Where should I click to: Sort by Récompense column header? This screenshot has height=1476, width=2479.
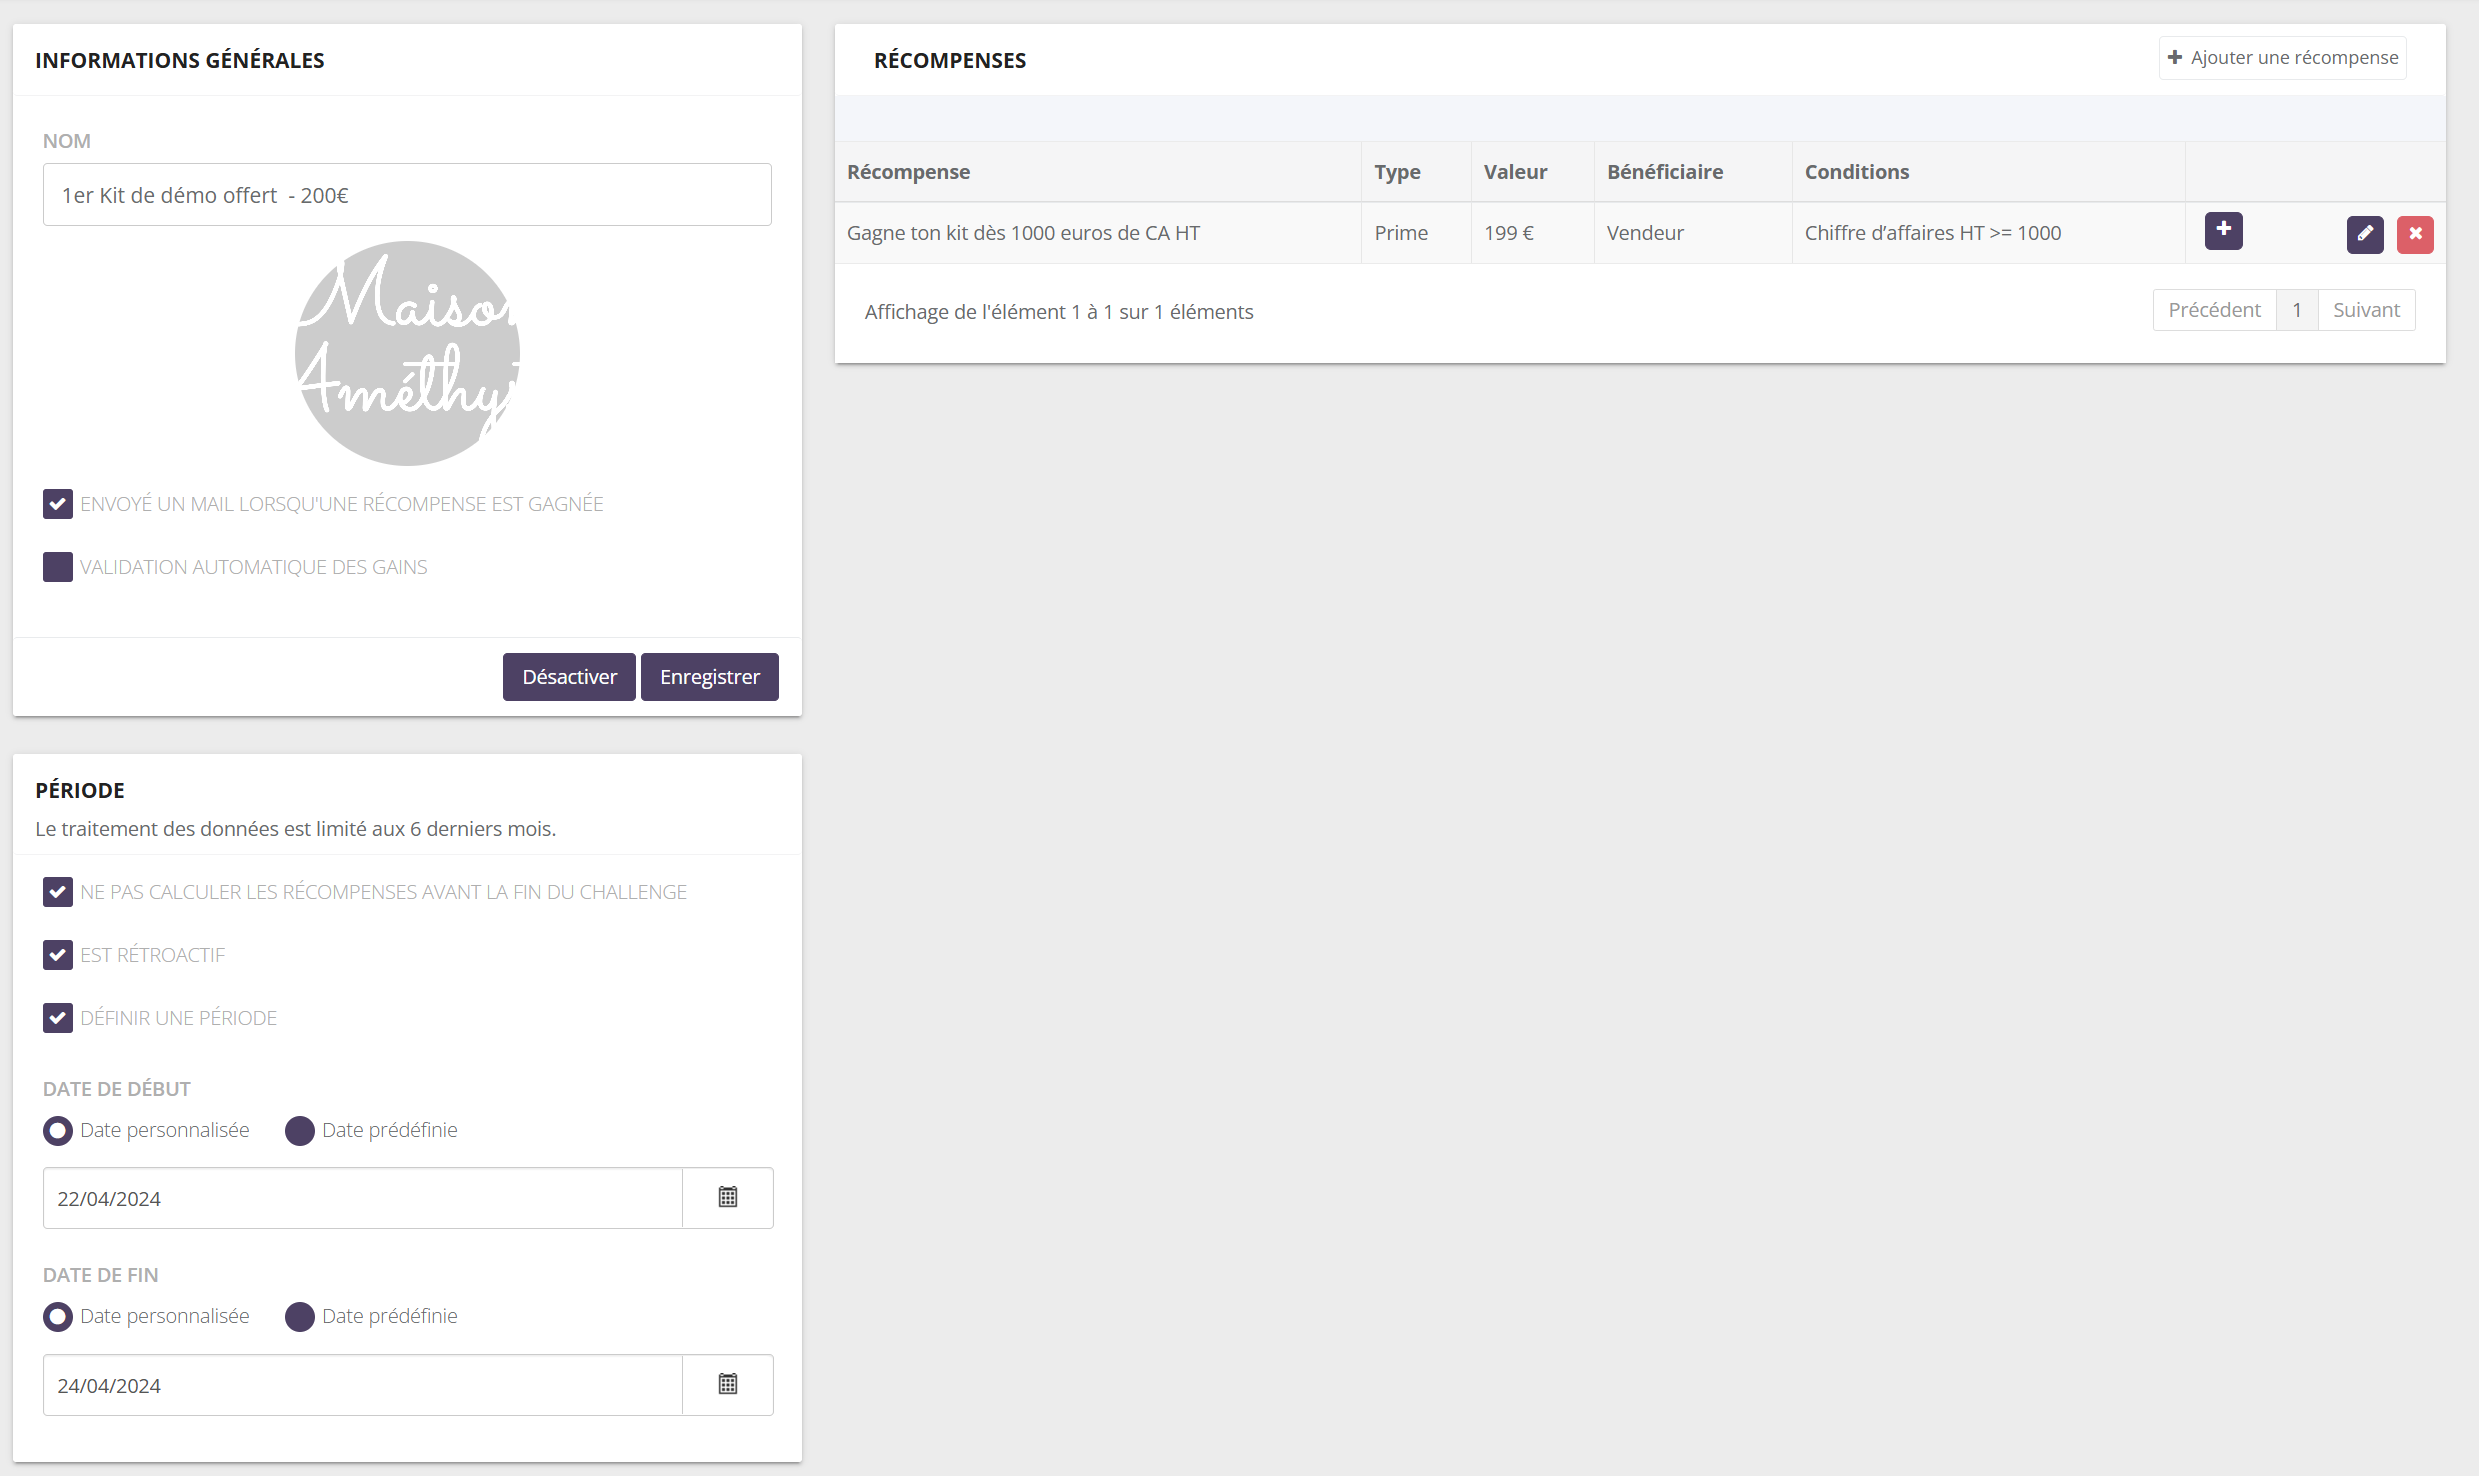pyautogui.click(x=1098, y=172)
